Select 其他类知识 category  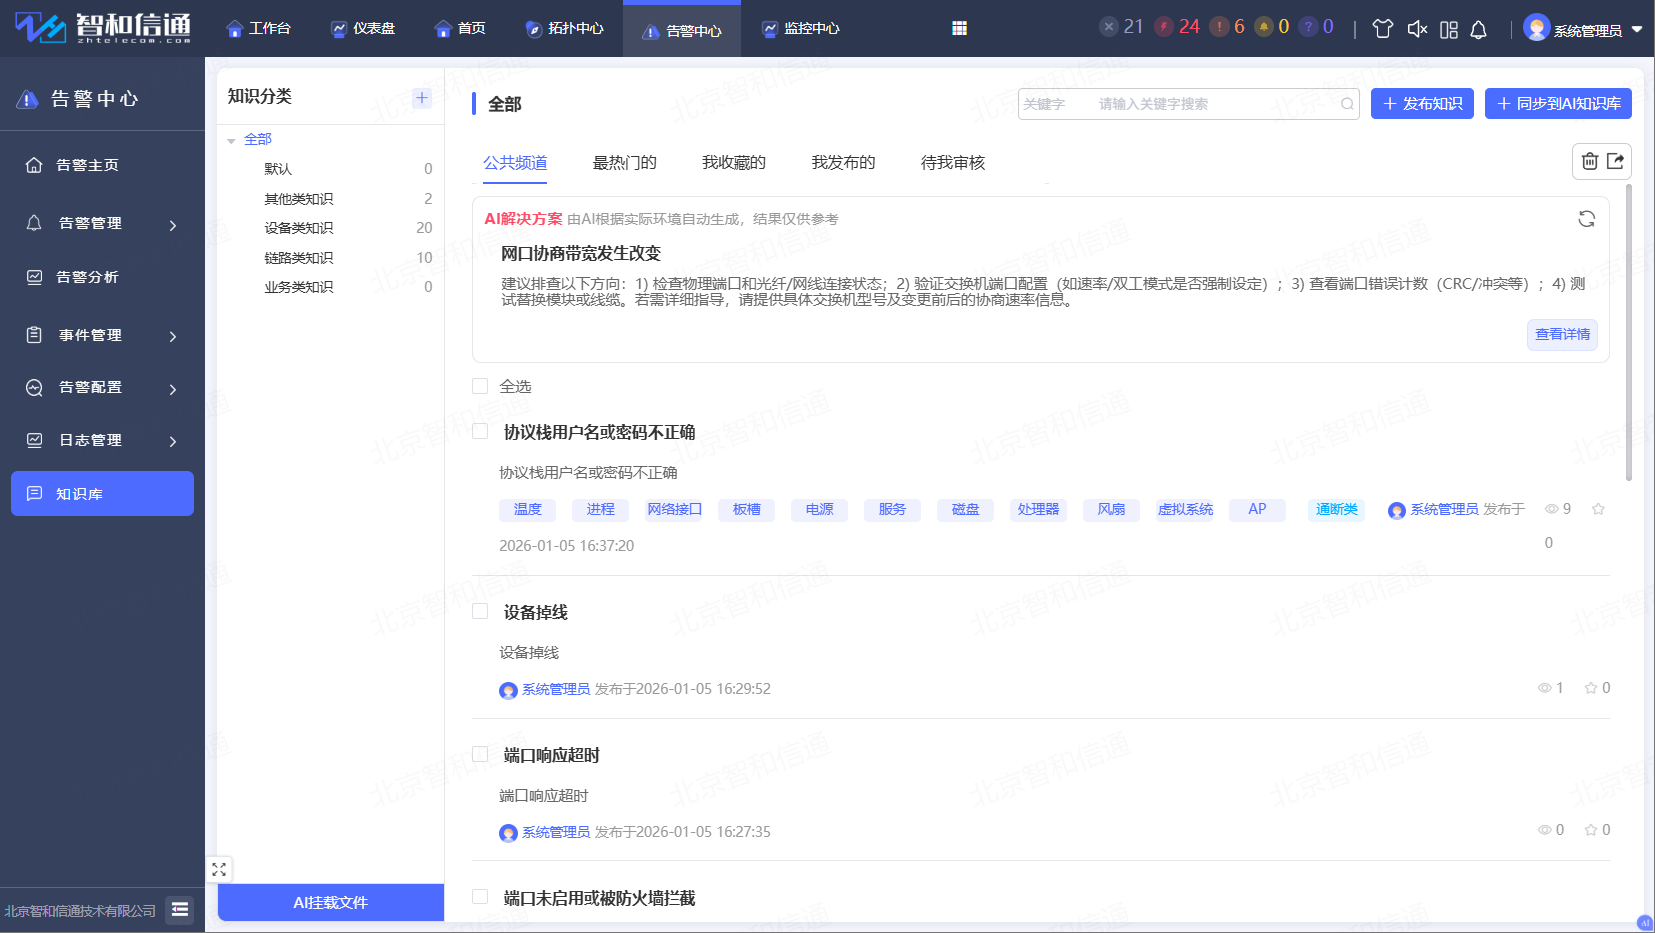299,199
